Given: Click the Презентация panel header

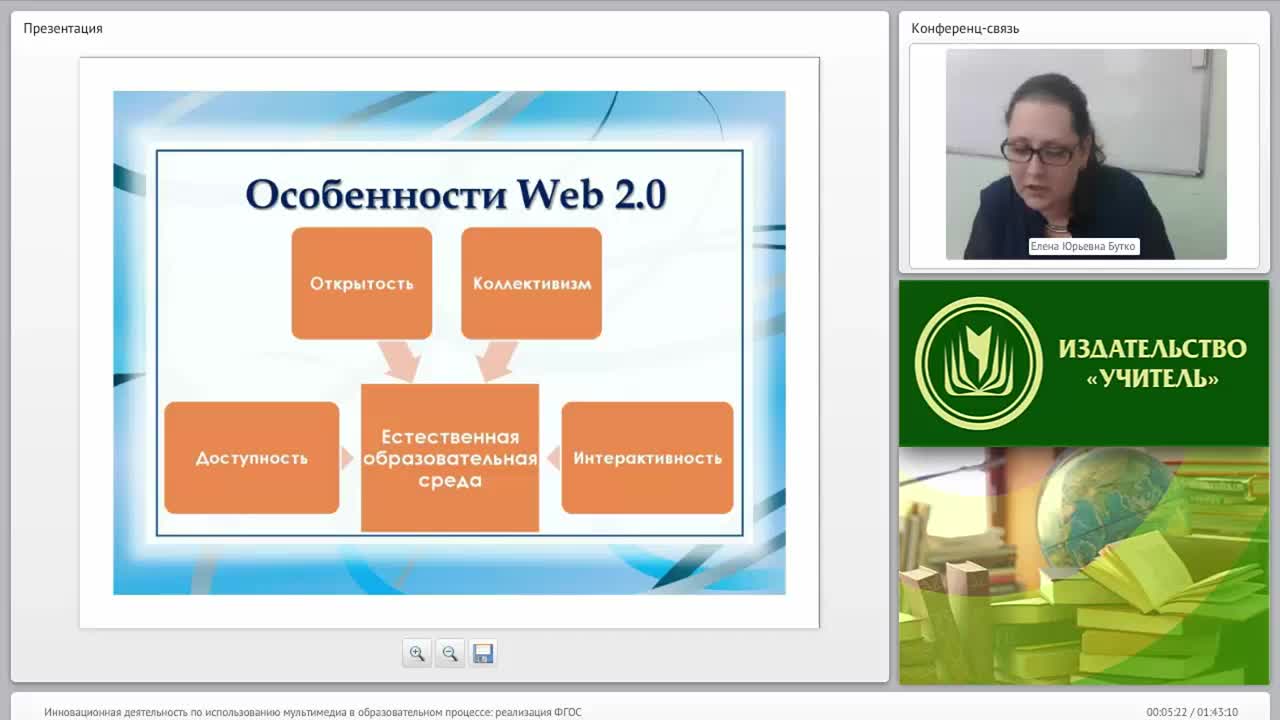Looking at the screenshot, I should [63, 28].
